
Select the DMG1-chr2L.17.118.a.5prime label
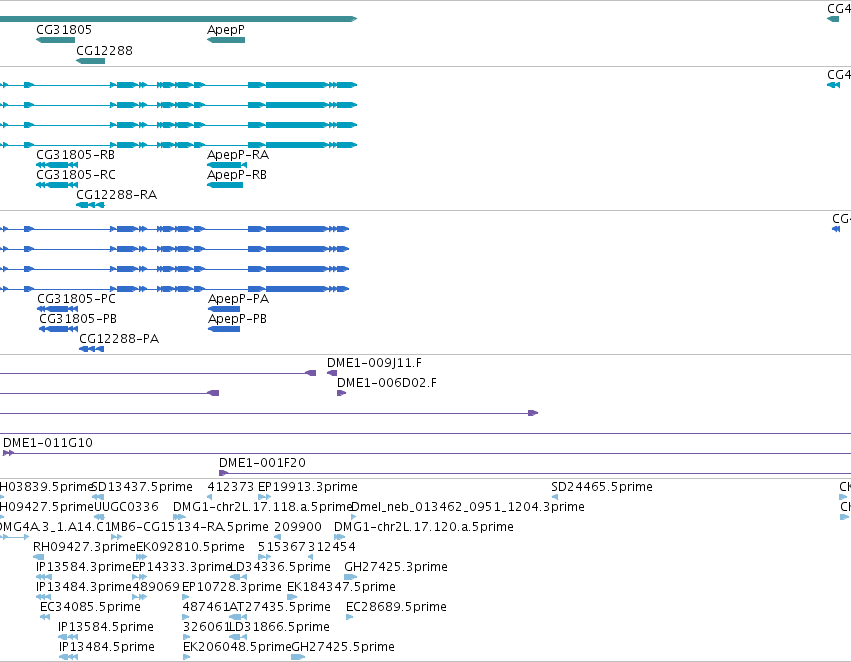pyautogui.click(x=262, y=507)
